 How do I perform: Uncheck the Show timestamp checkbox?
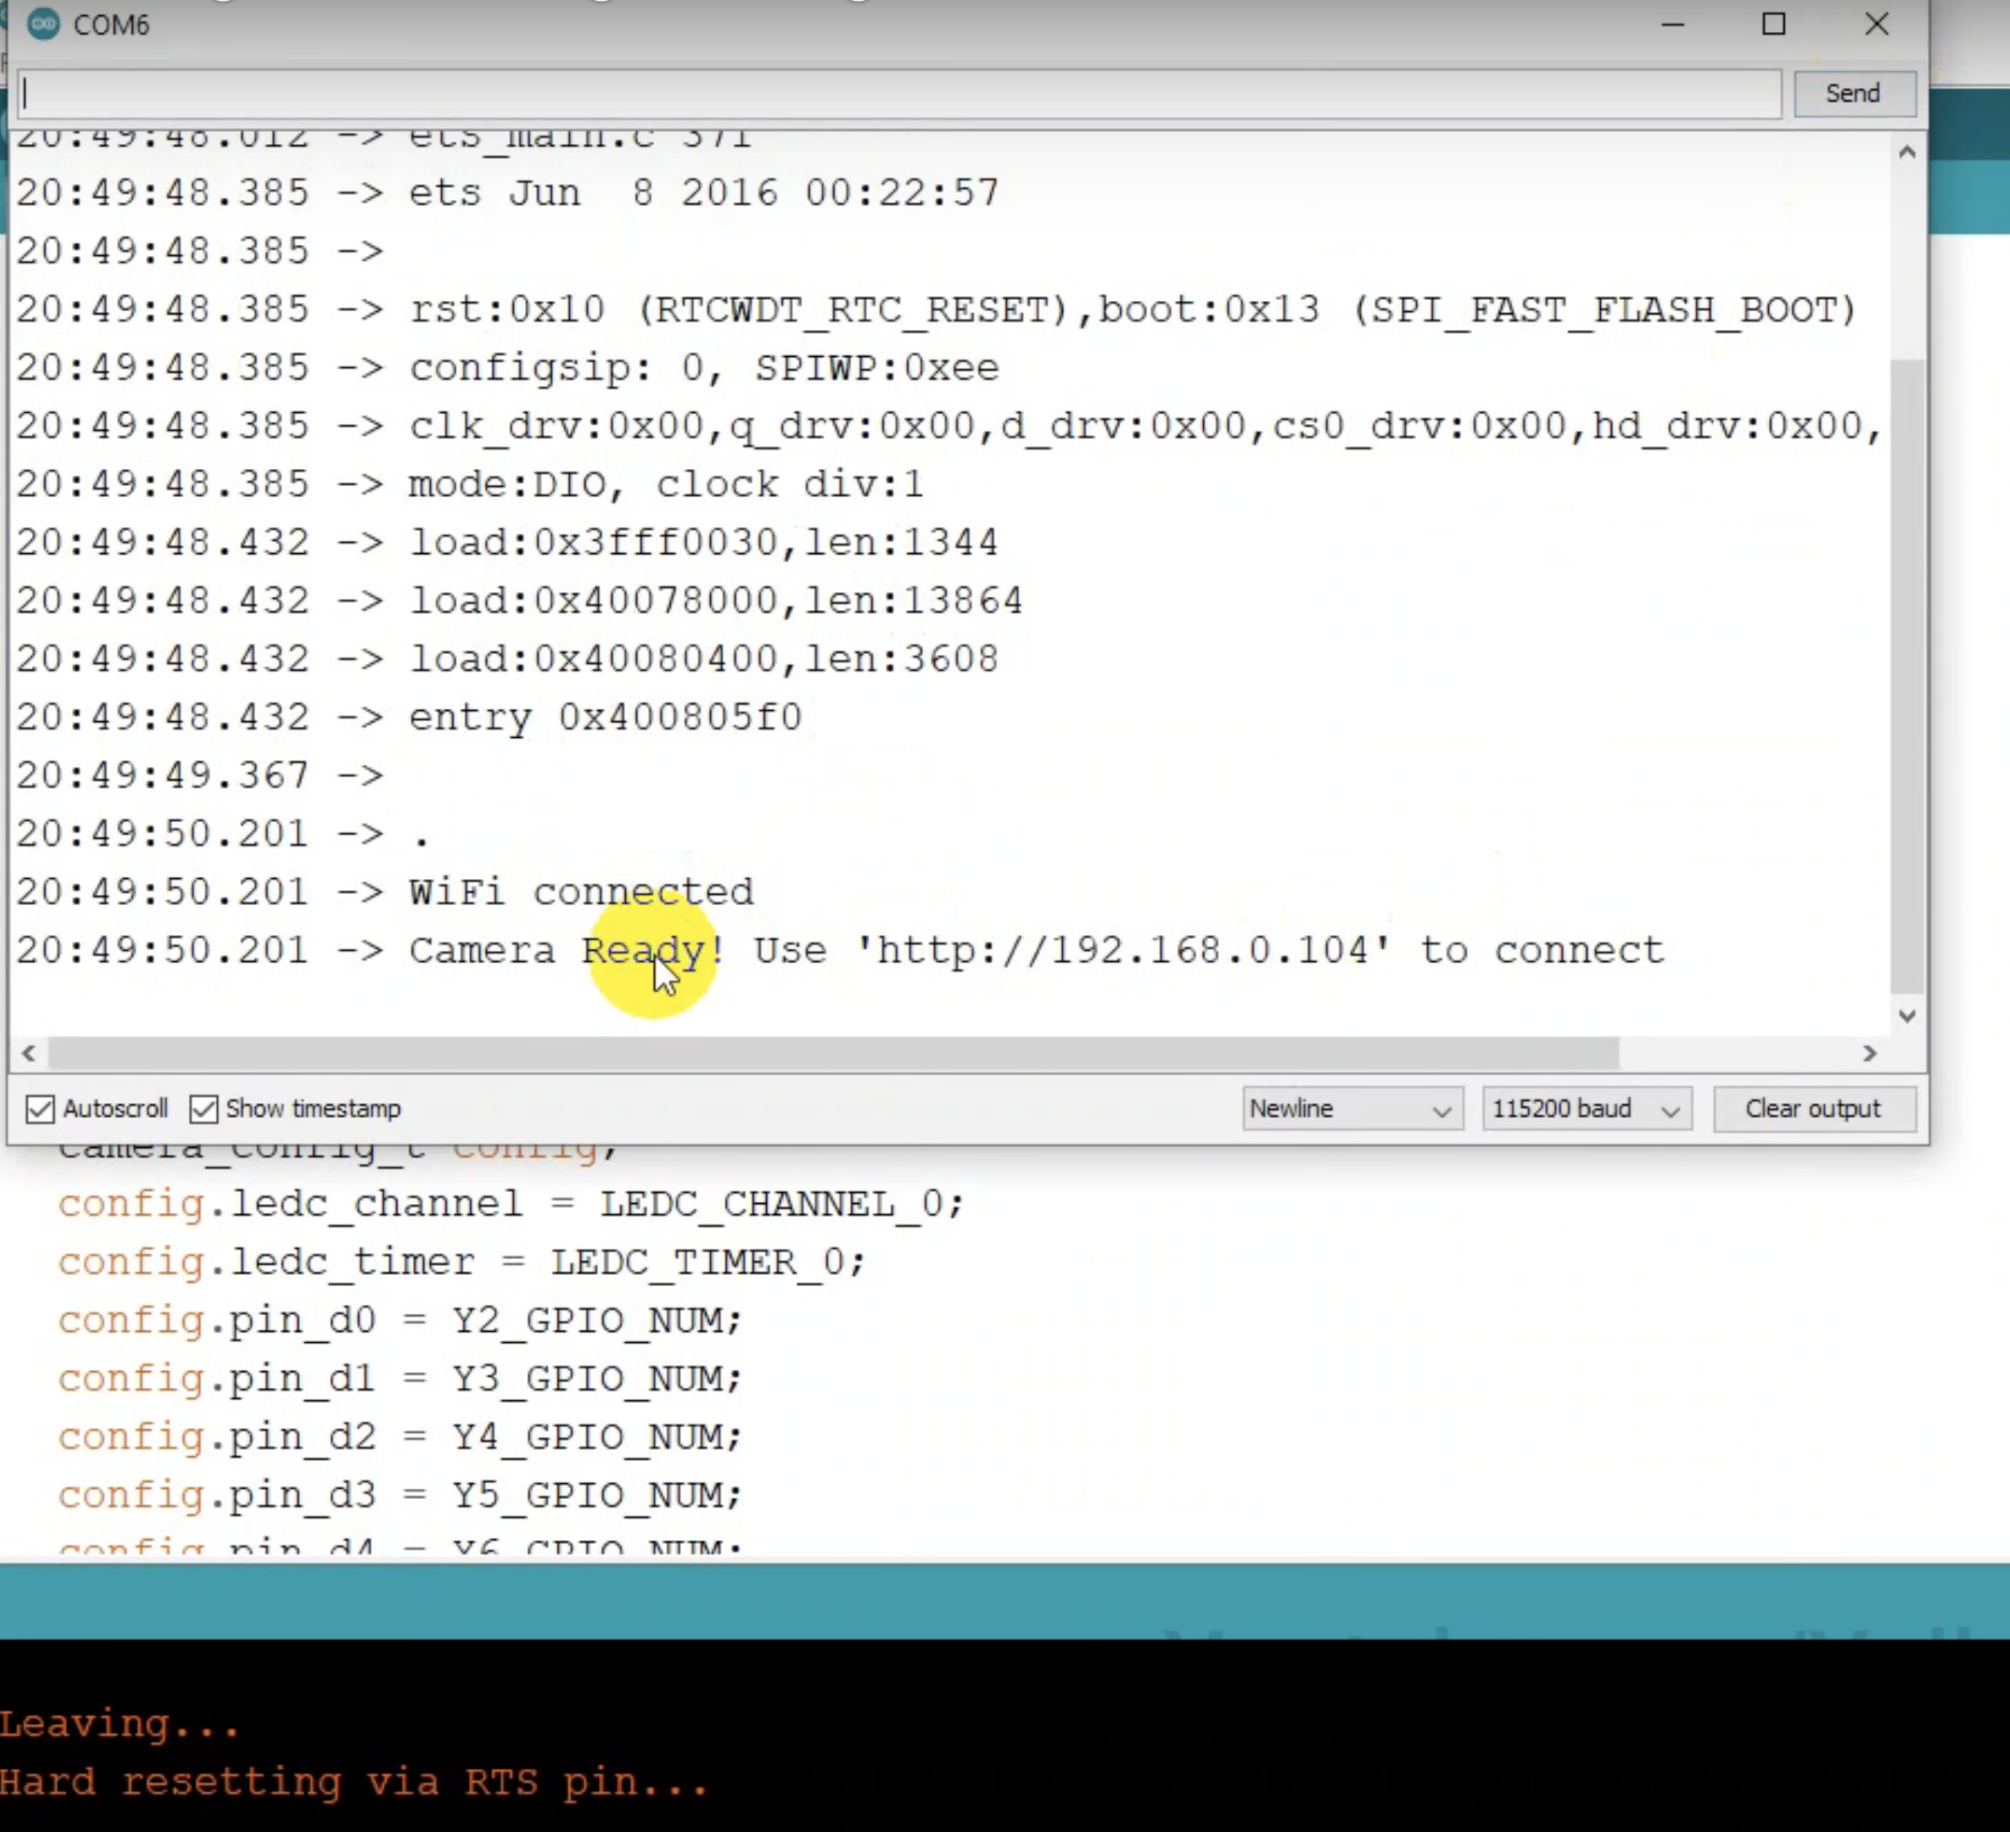(204, 1108)
